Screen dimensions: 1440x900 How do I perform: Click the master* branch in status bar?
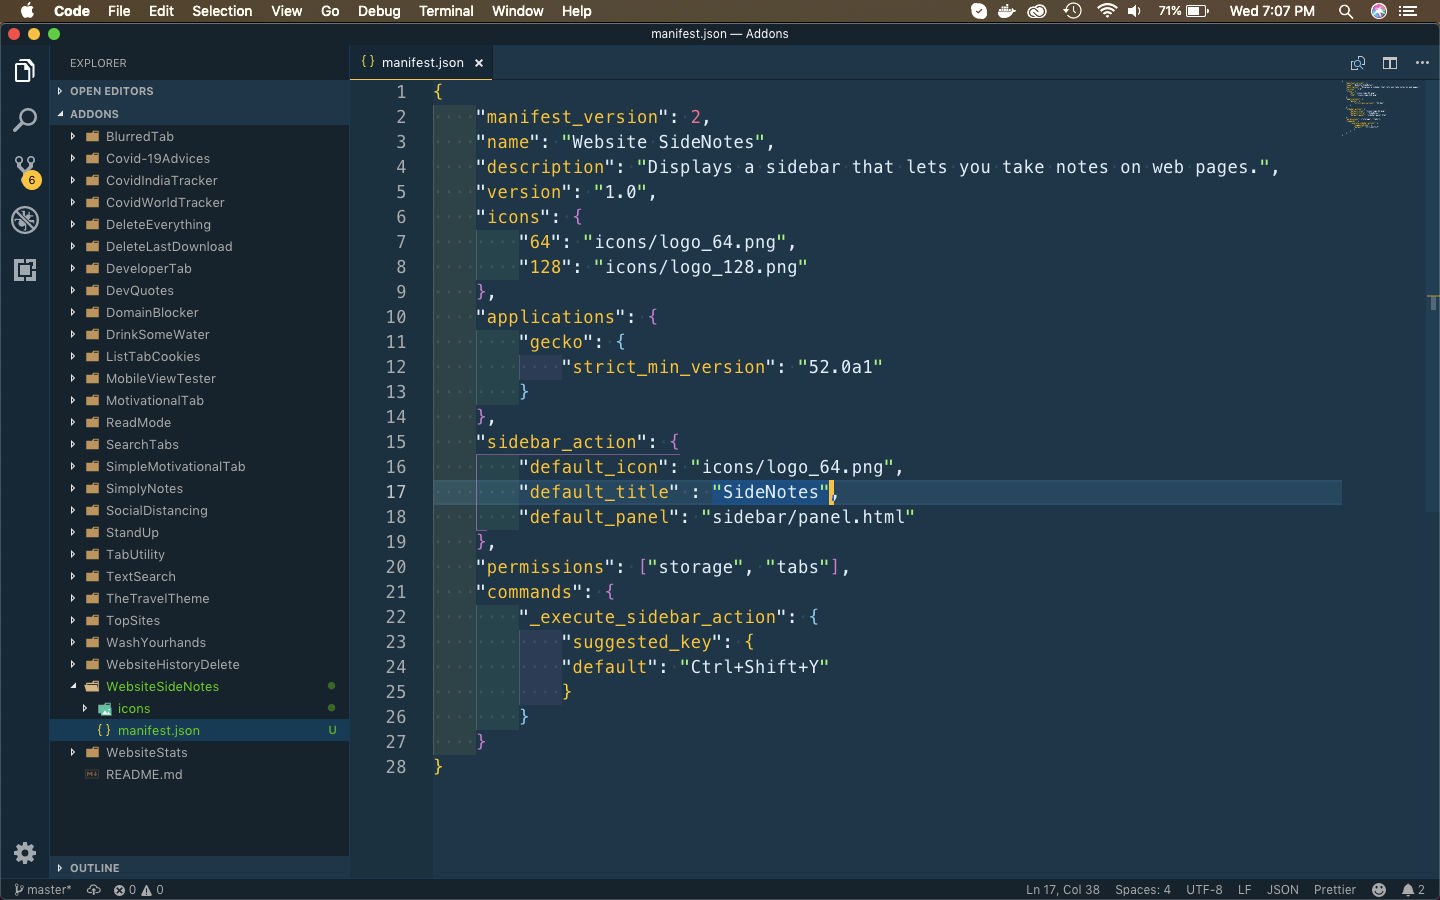click(43, 890)
